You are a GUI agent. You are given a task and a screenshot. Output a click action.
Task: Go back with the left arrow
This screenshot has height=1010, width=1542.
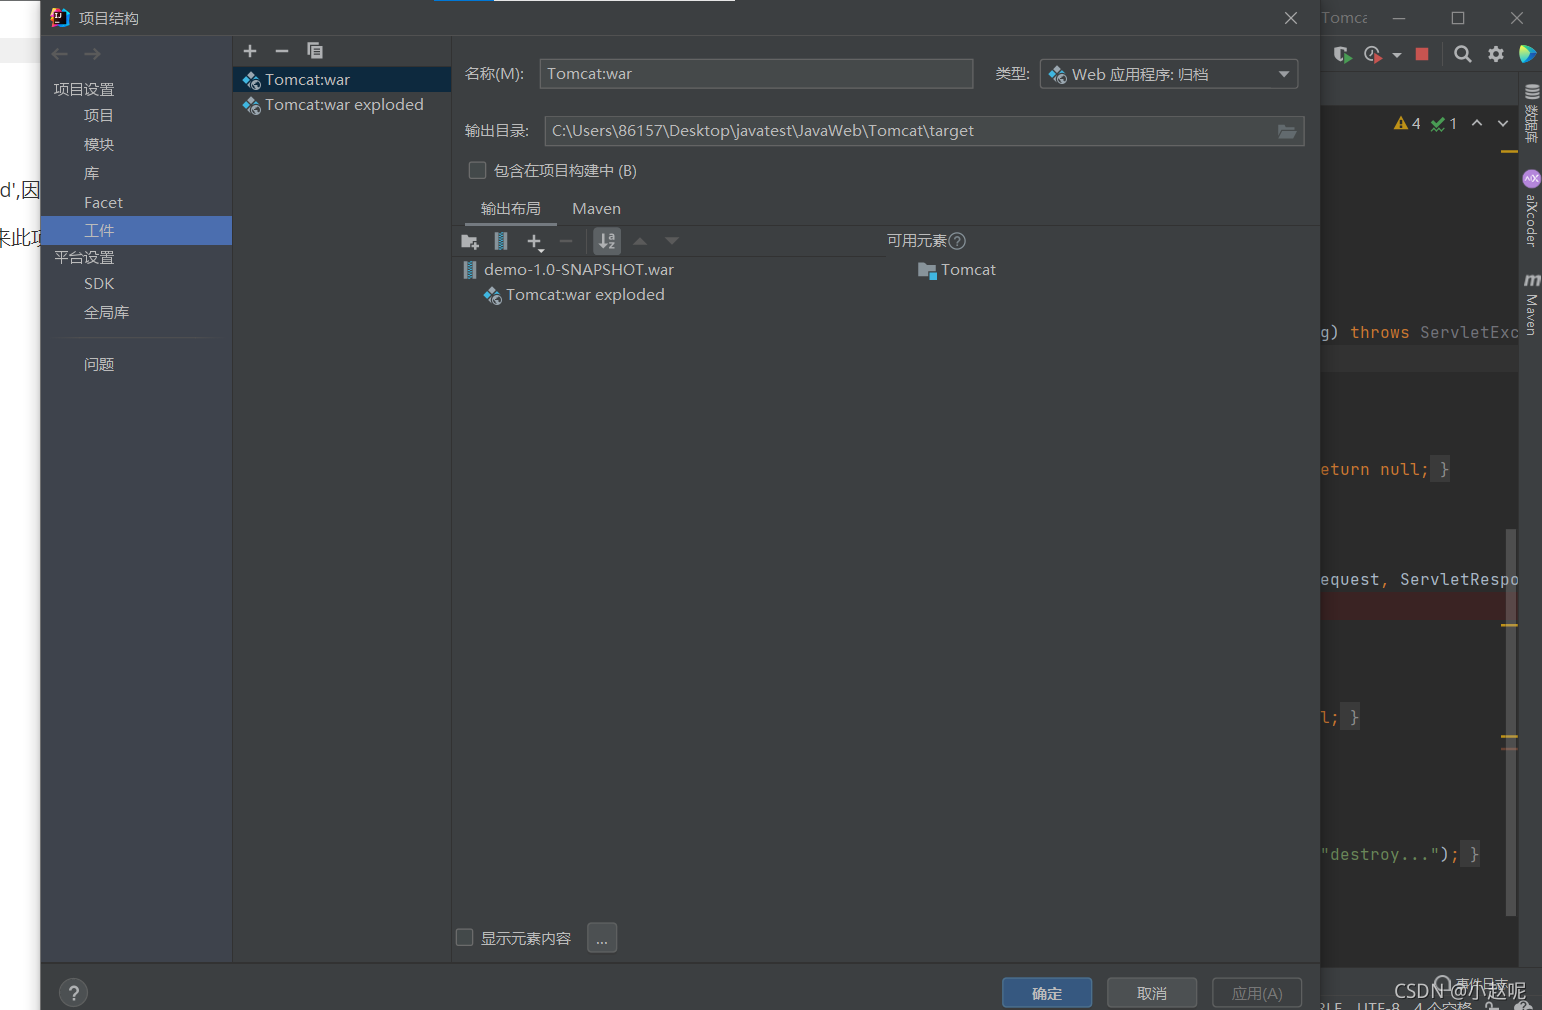coord(60,54)
